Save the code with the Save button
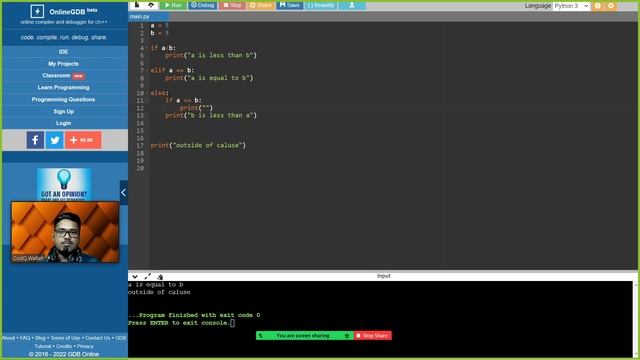Screen dimensions: 640x360 (289, 5)
